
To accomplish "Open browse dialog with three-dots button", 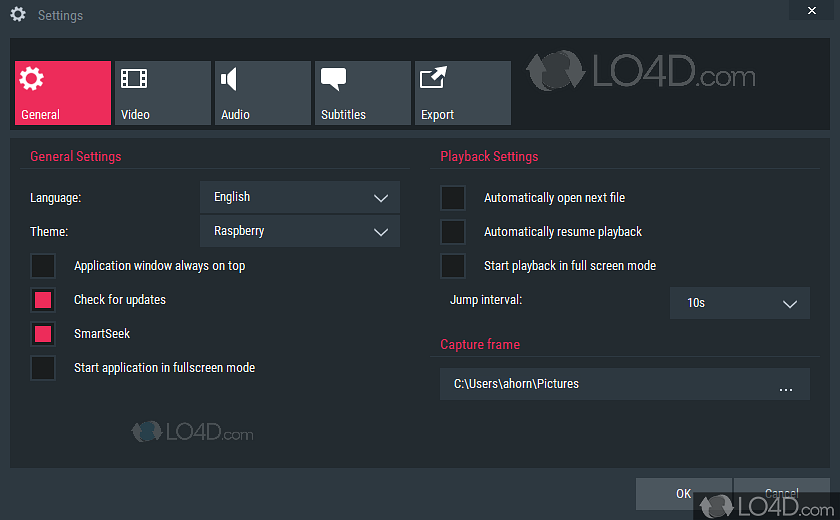I will coord(786,385).
